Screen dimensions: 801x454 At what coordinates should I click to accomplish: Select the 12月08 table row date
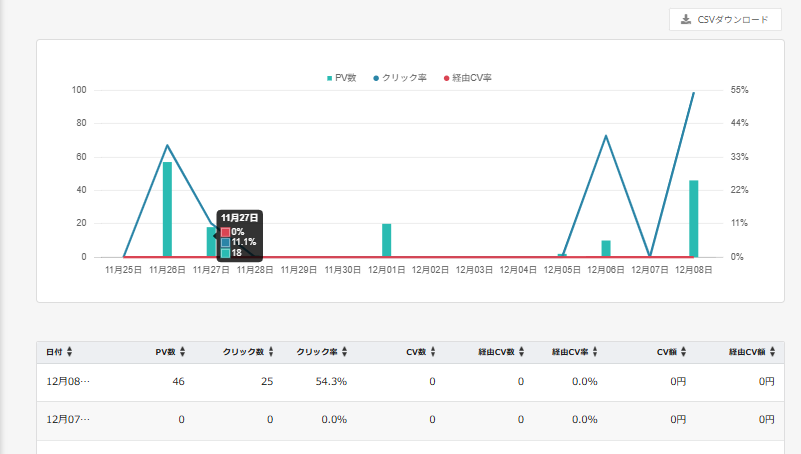coord(68,382)
